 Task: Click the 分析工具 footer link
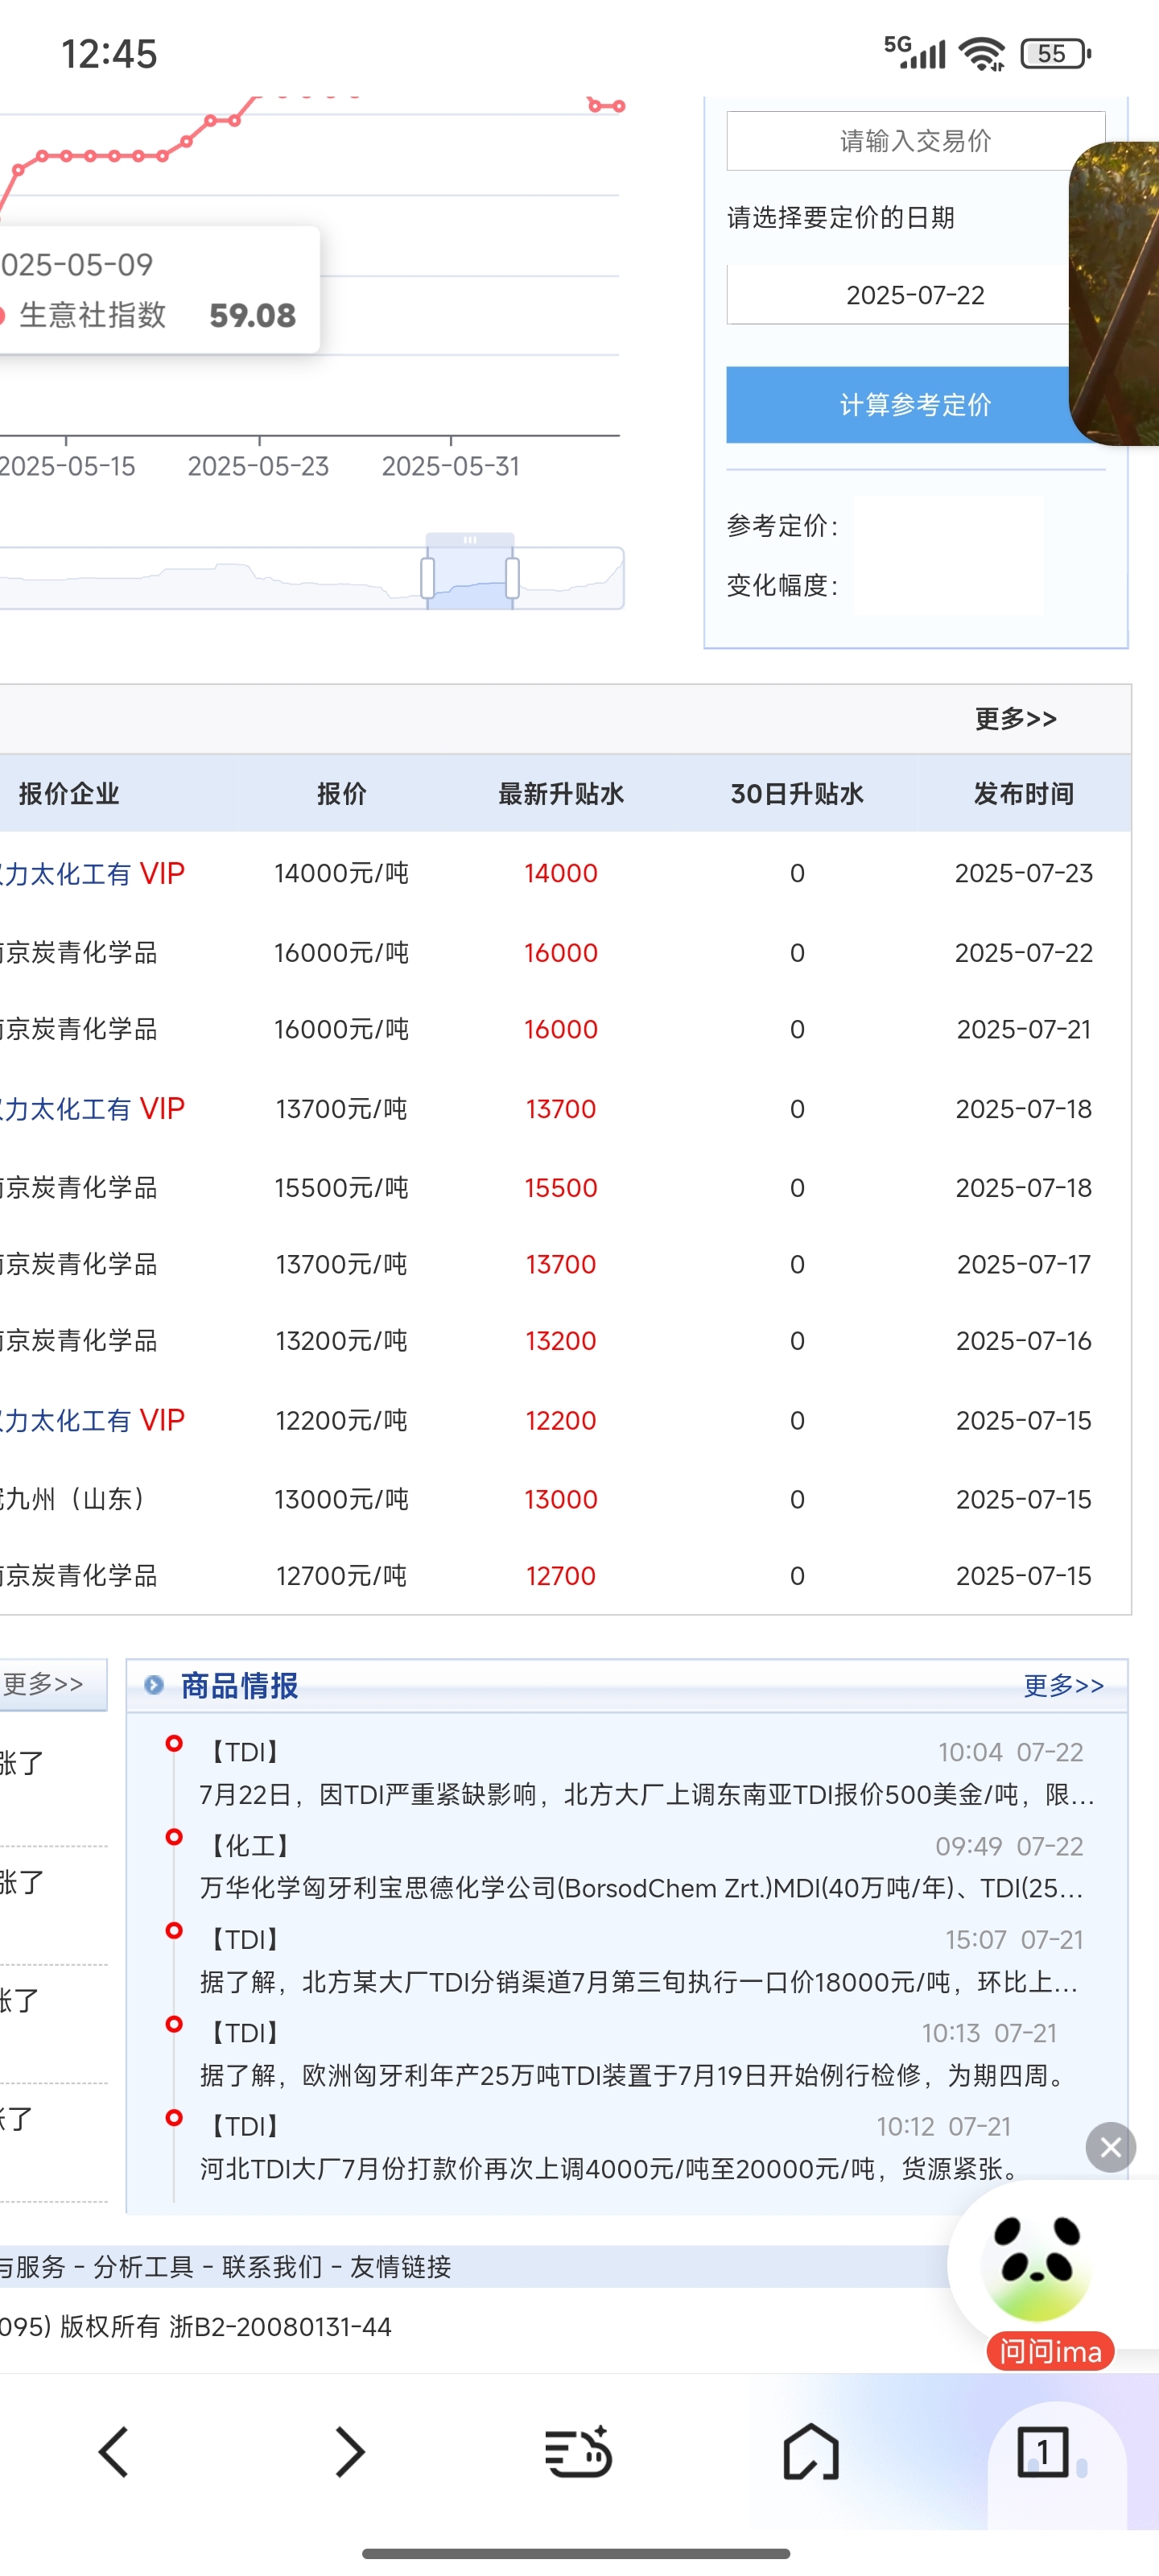[x=143, y=2267]
